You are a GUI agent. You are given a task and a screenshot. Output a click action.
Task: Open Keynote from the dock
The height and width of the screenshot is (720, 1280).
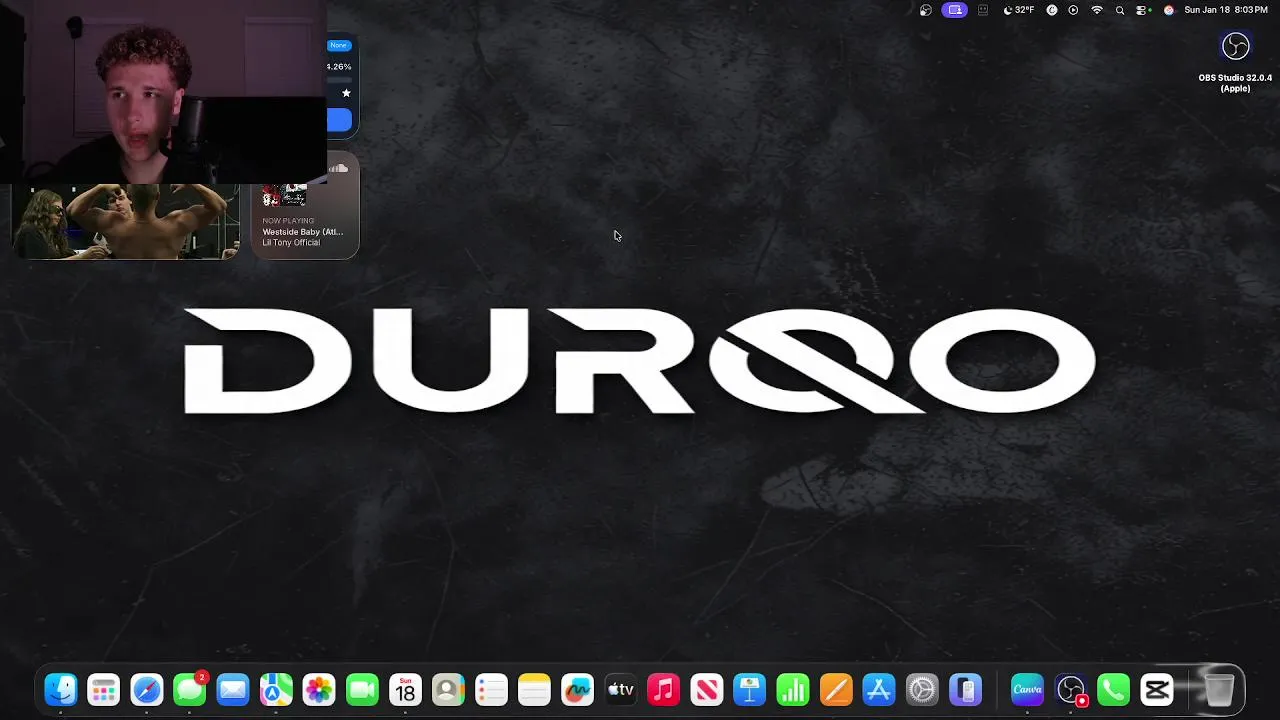click(x=749, y=690)
